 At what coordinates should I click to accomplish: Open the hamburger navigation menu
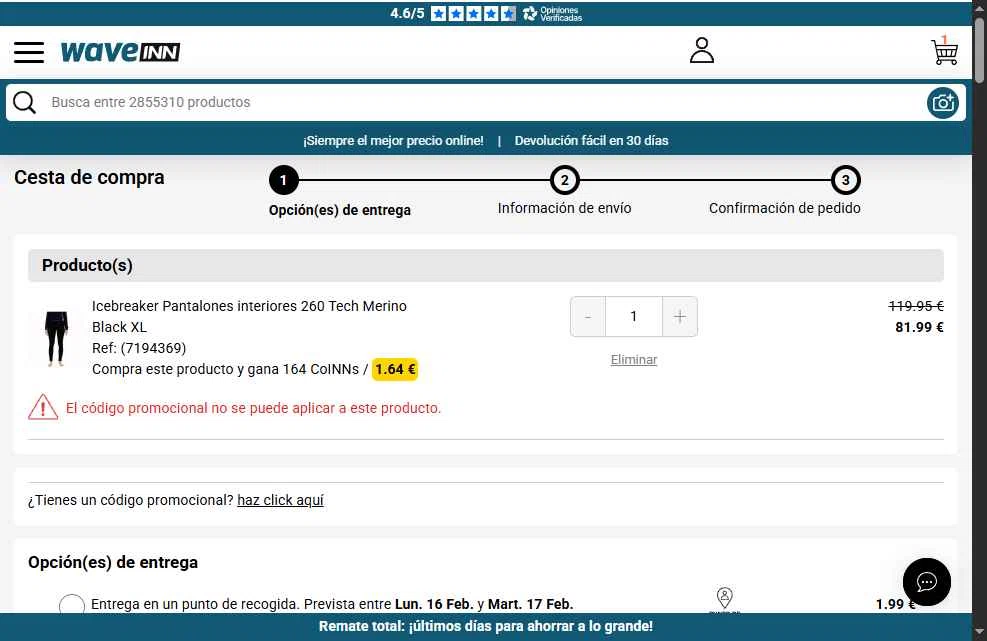point(29,52)
